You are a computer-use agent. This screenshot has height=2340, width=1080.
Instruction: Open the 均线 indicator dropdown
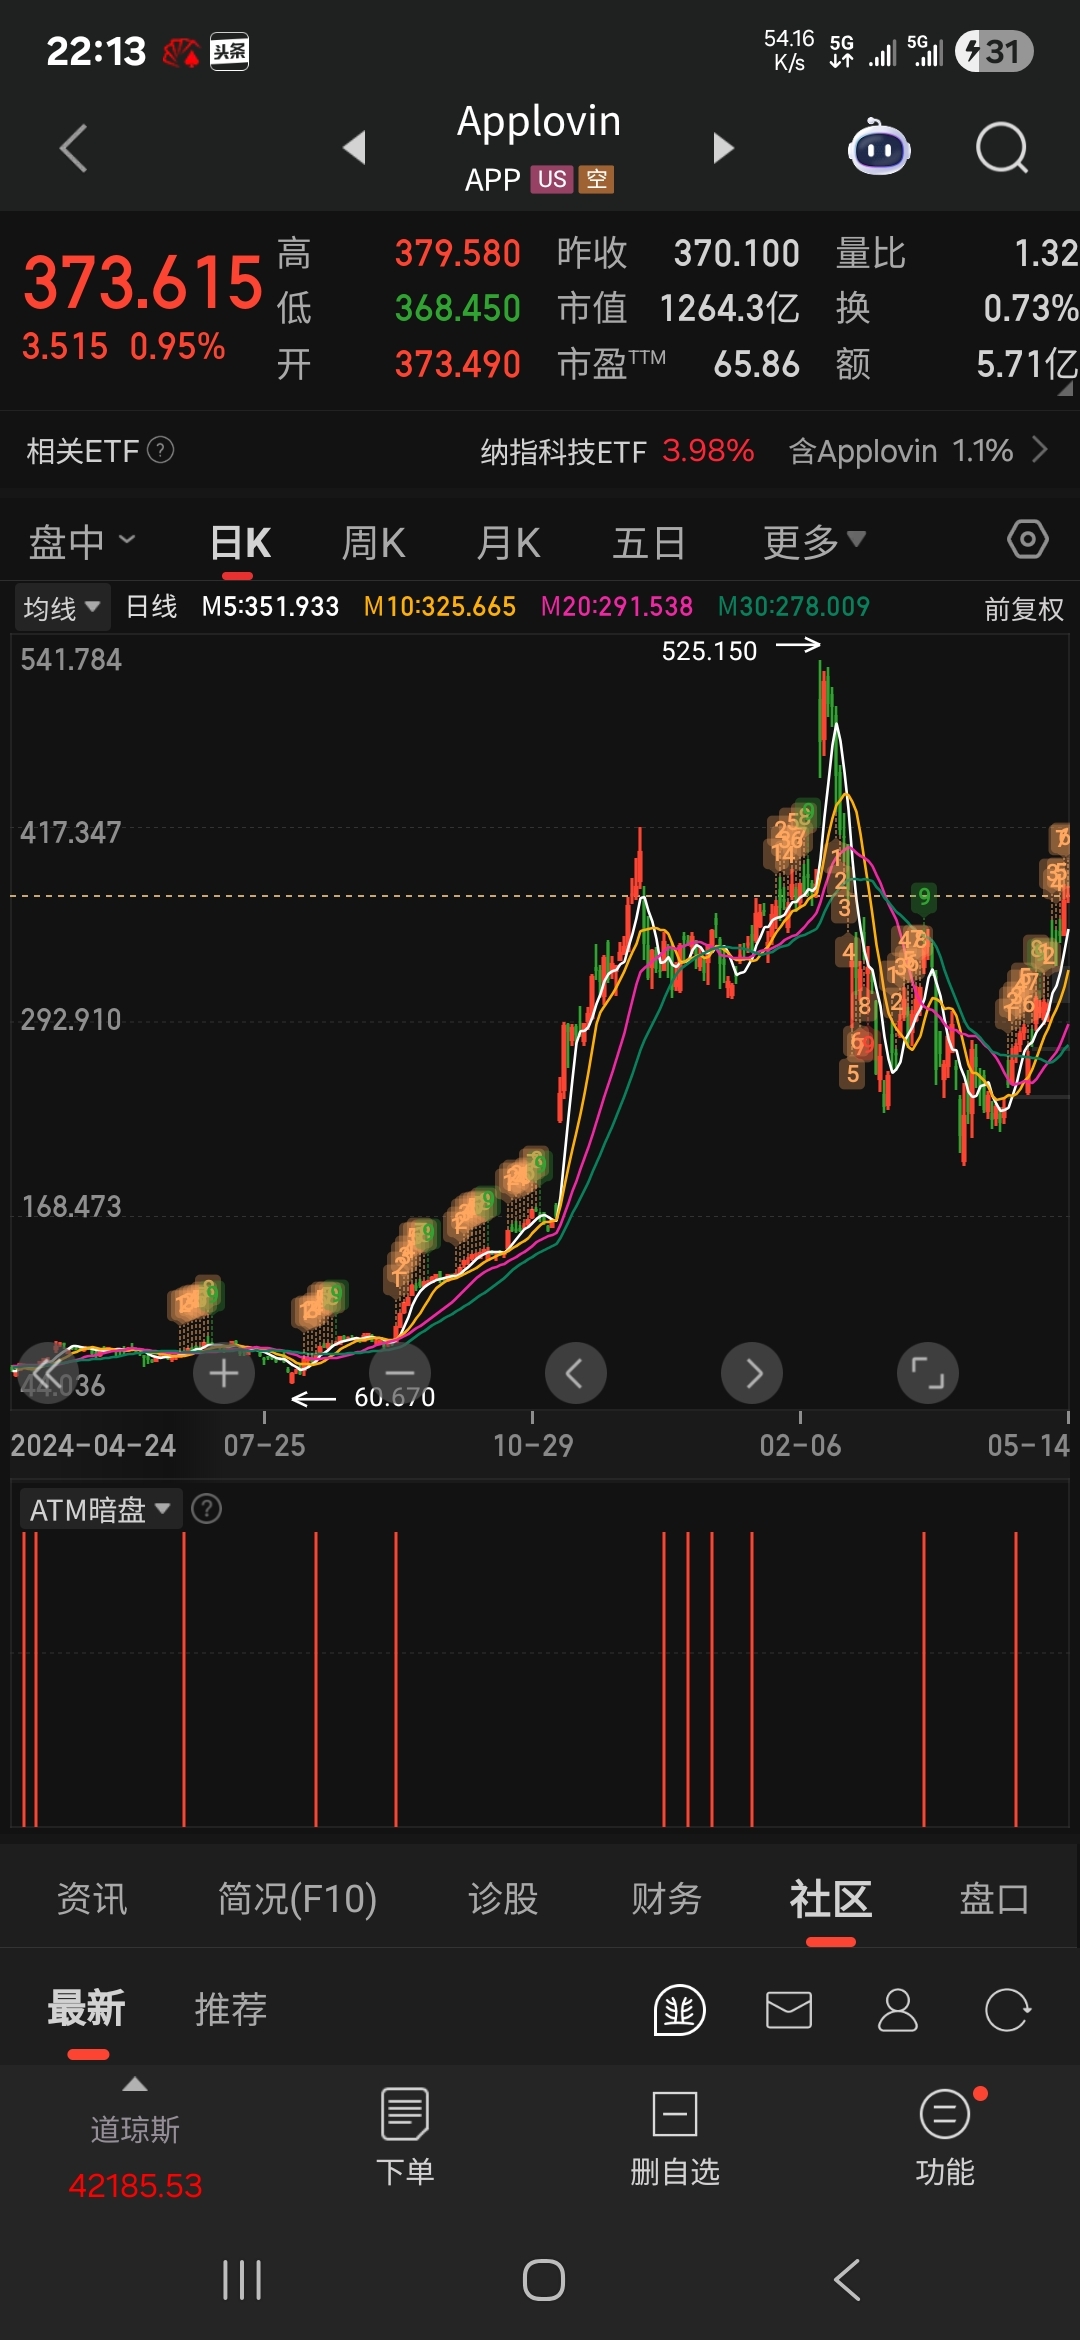[x=62, y=607]
